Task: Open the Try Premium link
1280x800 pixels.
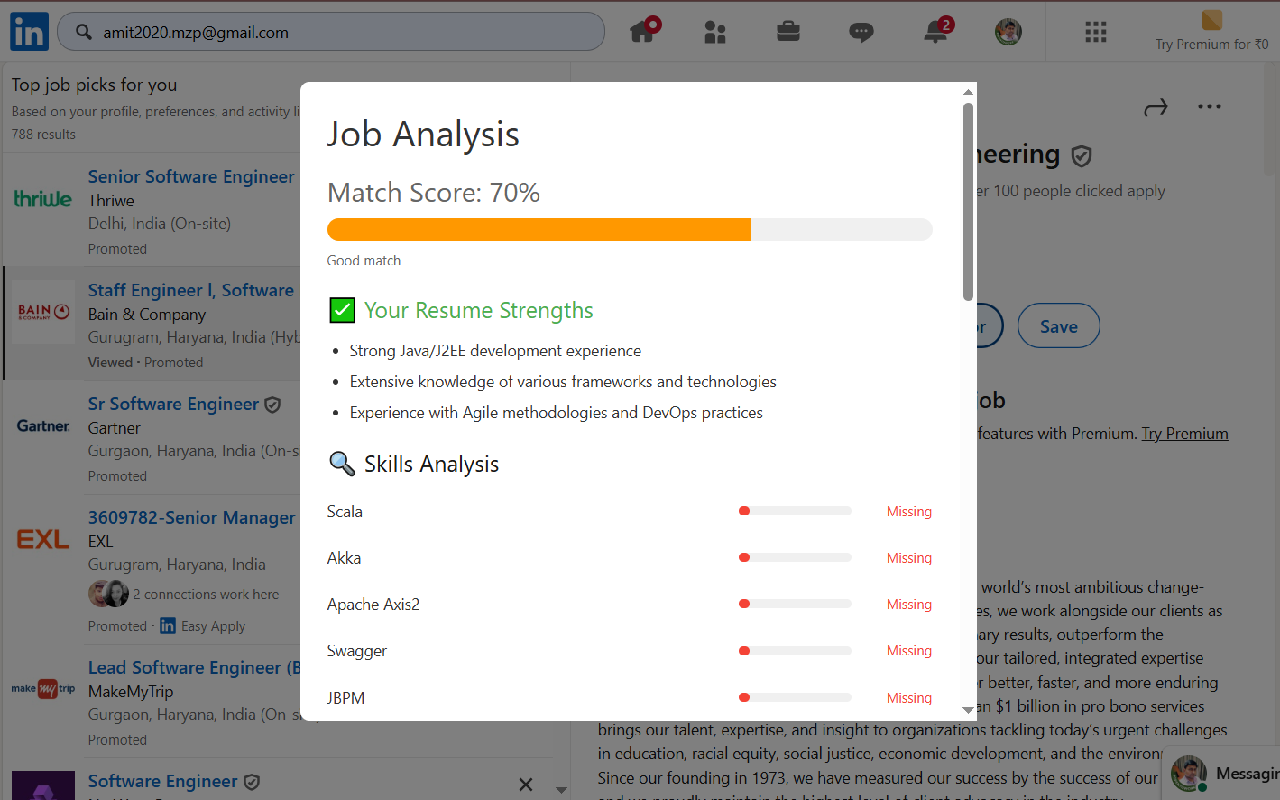Action: click(1185, 433)
